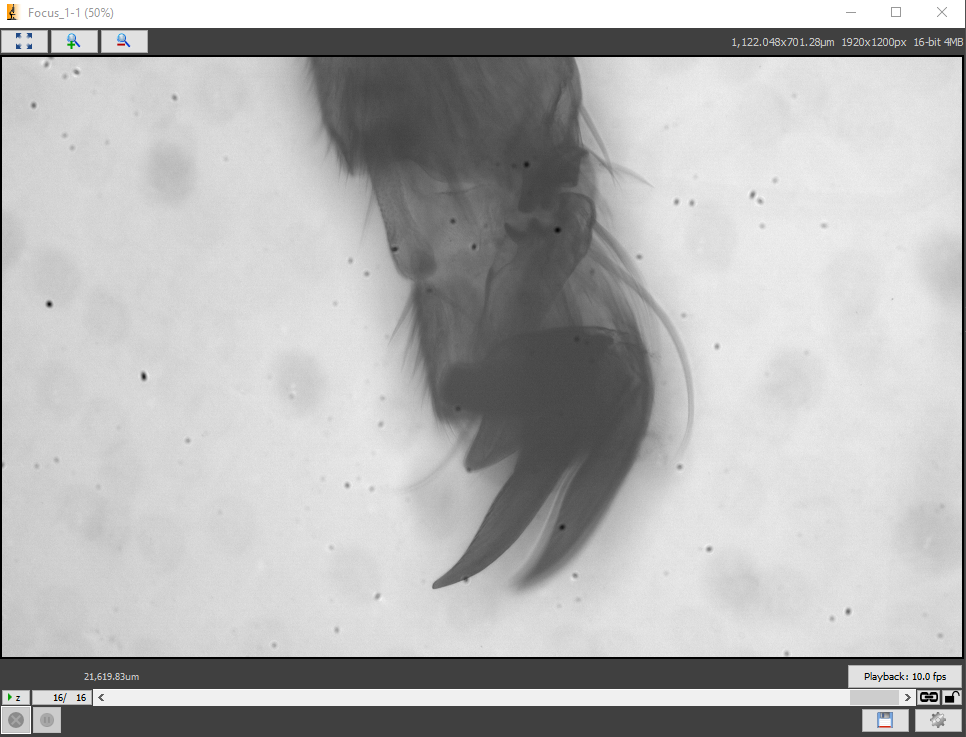Click the right arrow of z scrollbar
This screenshot has width=966, height=737.
point(907,697)
